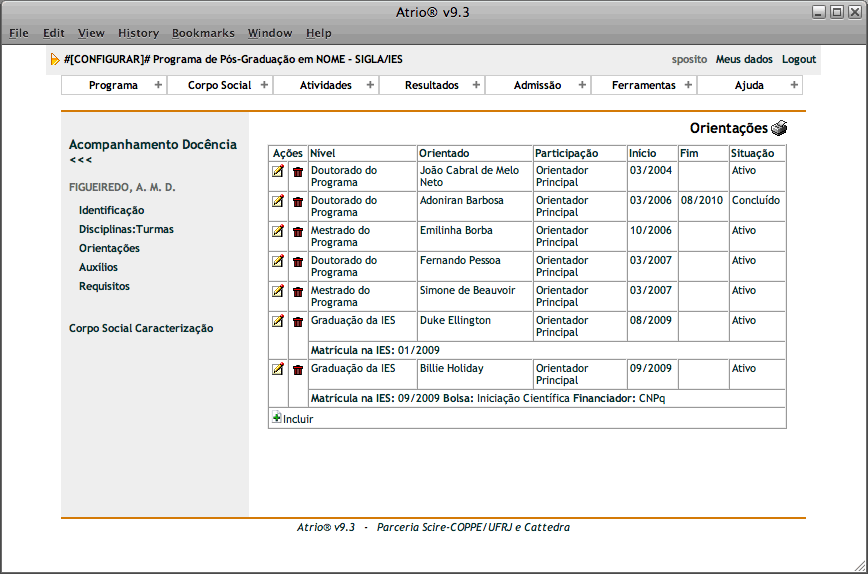This screenshot has height=574, width=868.
Task: Open the Bookmarks menu
Action: pos(203,33)
